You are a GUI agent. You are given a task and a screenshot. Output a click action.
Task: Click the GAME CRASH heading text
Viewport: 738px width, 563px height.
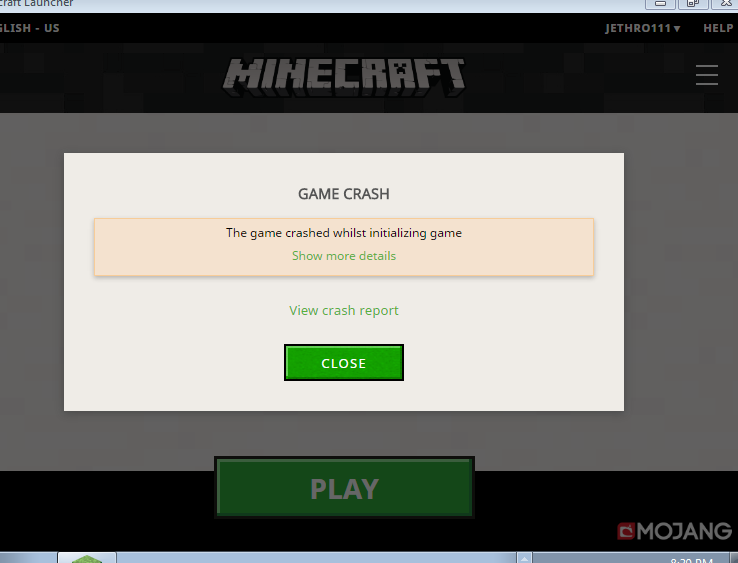344,194
